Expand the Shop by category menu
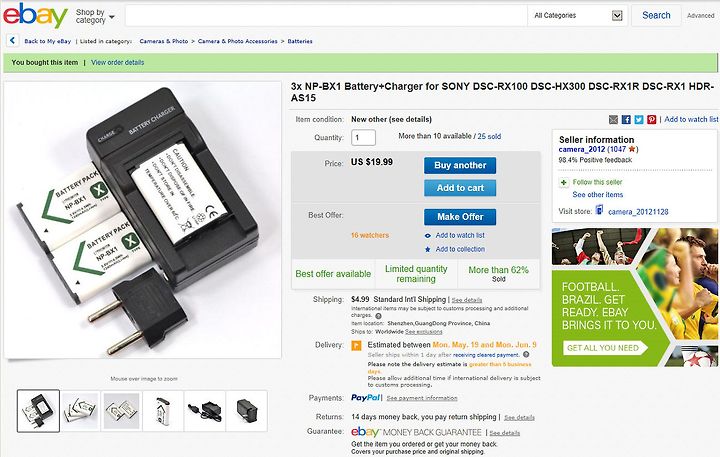This screenshot has height=457, width=720. tap(95, 16)
